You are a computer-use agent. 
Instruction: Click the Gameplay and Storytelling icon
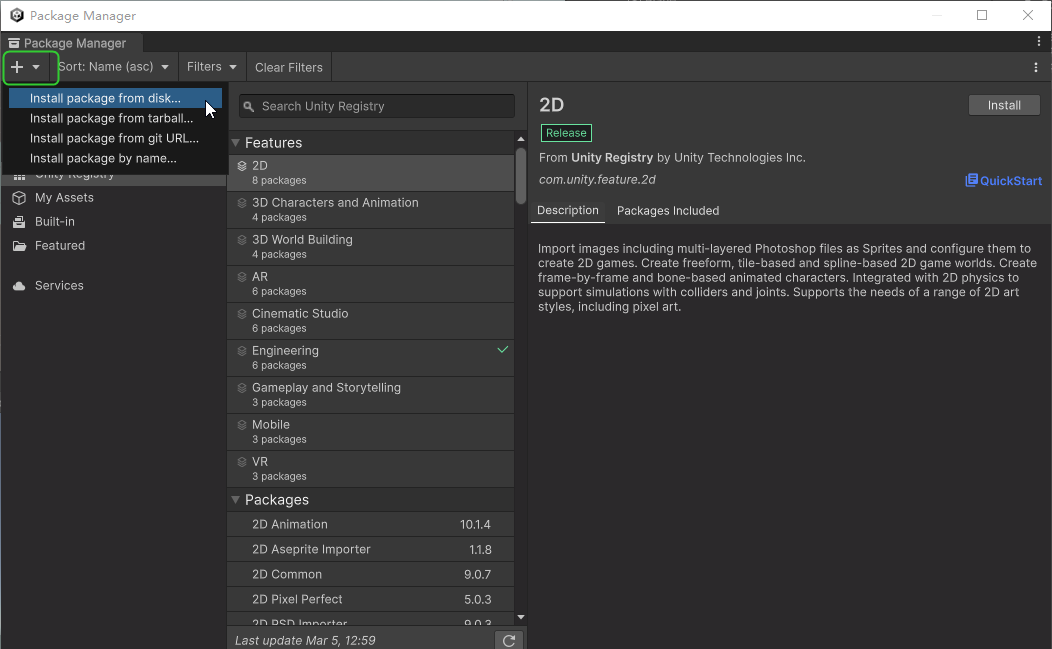[x=242, y=387]
